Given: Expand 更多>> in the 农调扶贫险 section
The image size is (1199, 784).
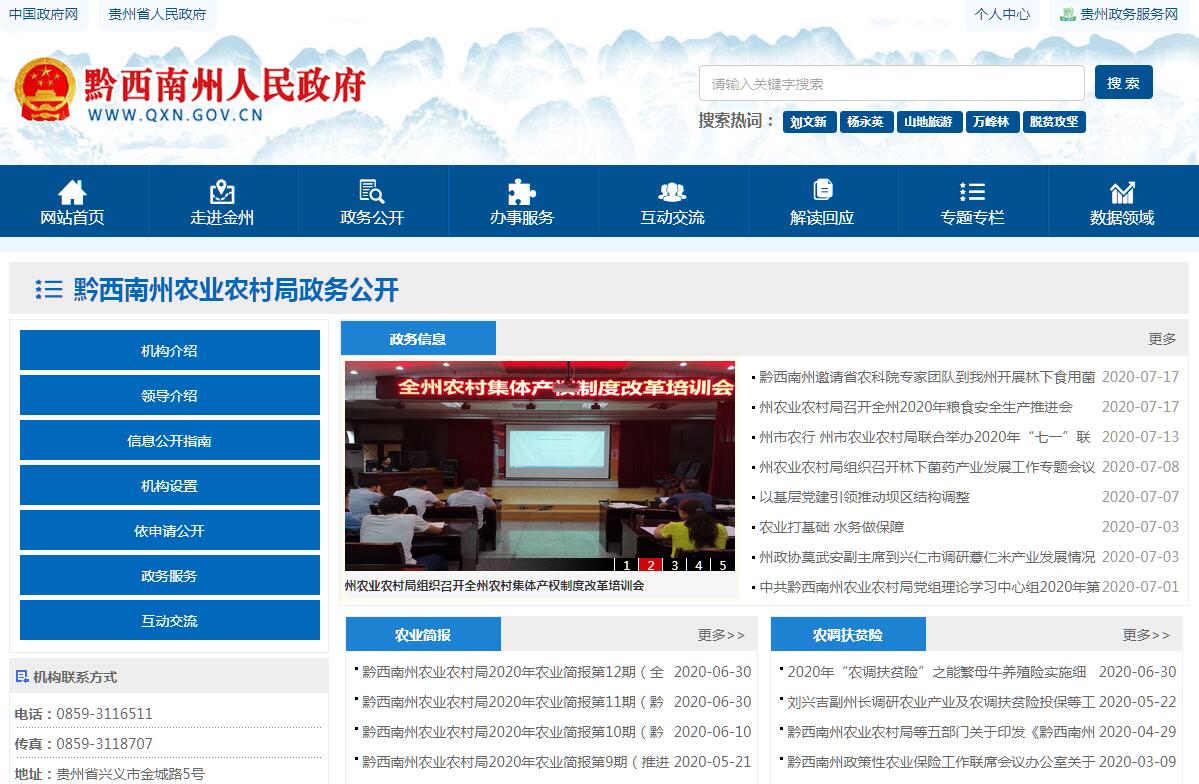Looking at the screenshot, I should (1146, 635).
